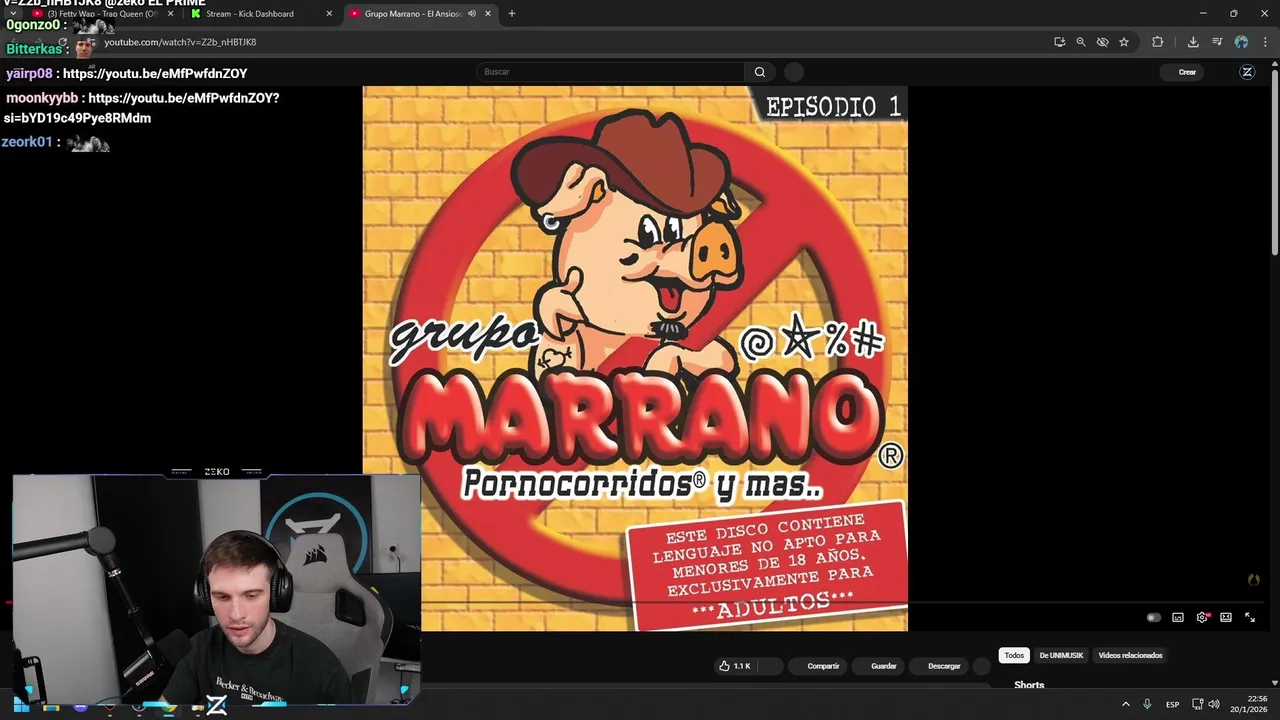Open the YouTube account avatar menu

(x=1247, y=72)
